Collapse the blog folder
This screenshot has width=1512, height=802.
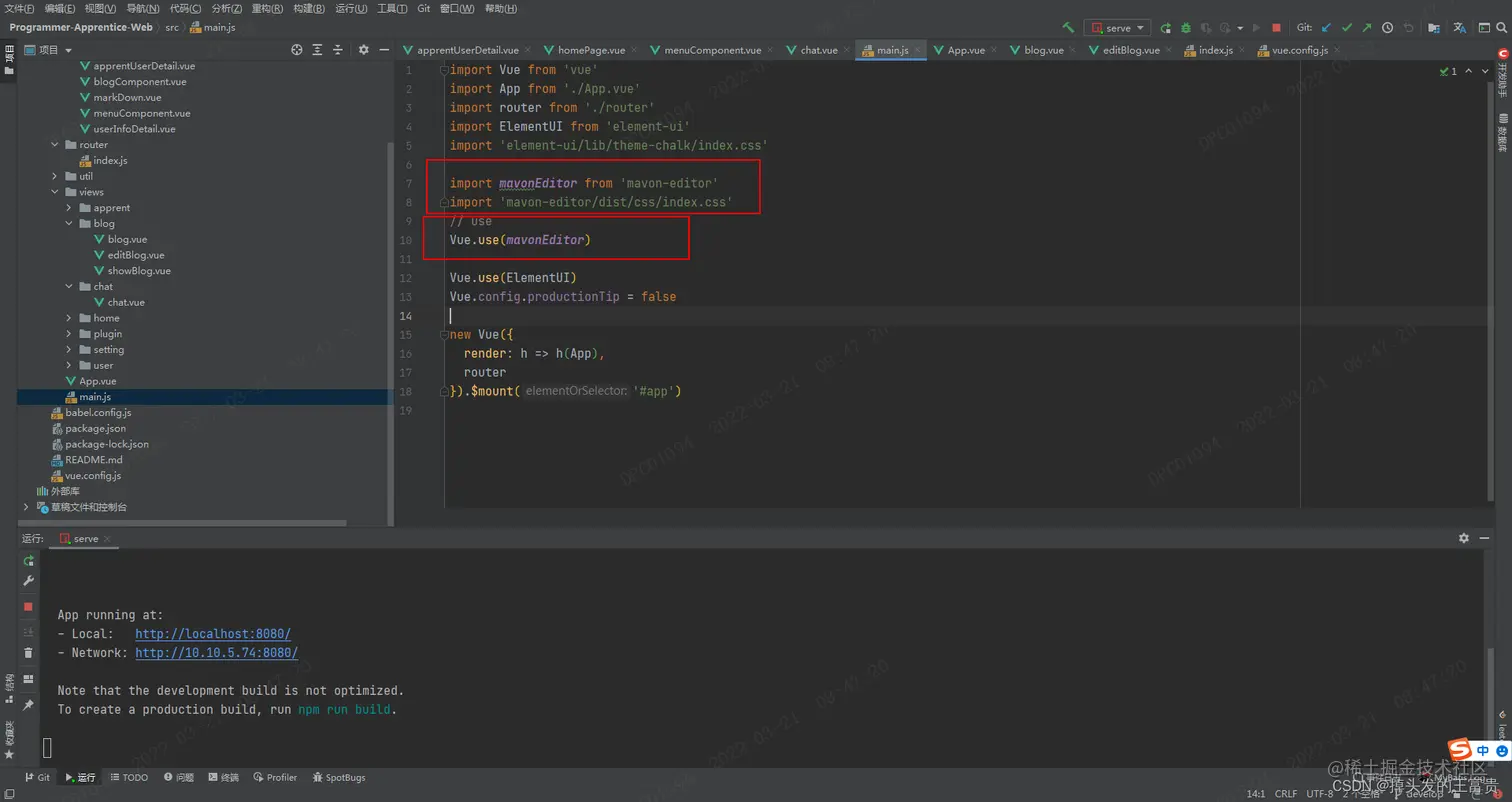coord(69,224)
